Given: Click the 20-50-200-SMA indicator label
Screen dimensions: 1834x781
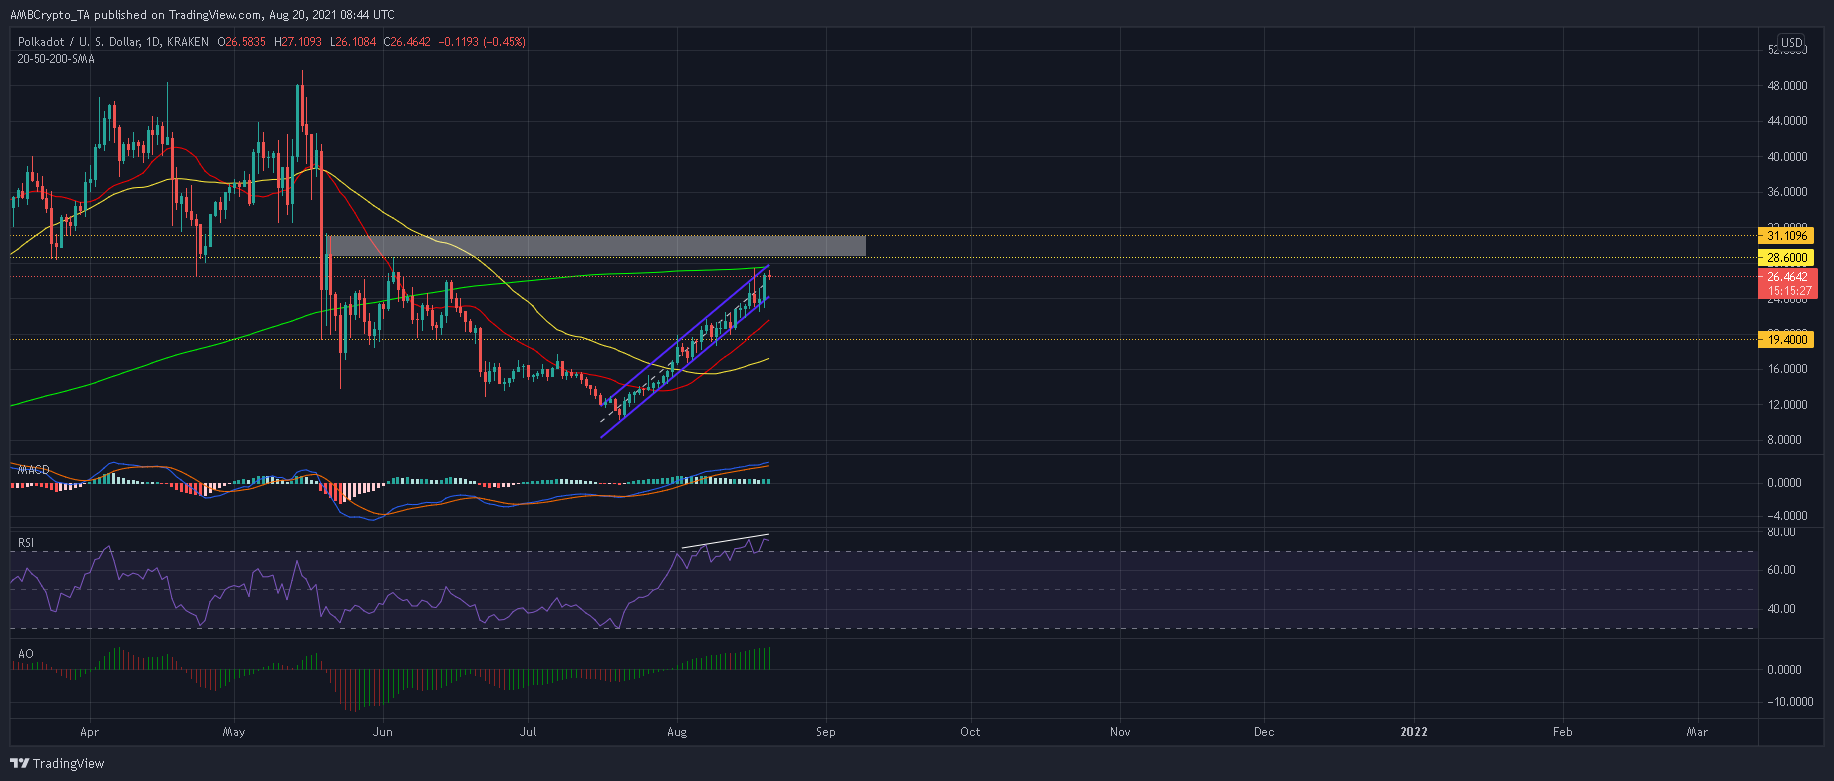Looking at the screenshot, I should [x=56, y=59].
